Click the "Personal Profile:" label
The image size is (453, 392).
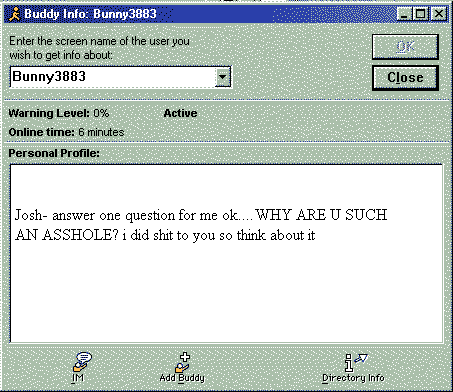pyautogui.click(x=54, y=153)
